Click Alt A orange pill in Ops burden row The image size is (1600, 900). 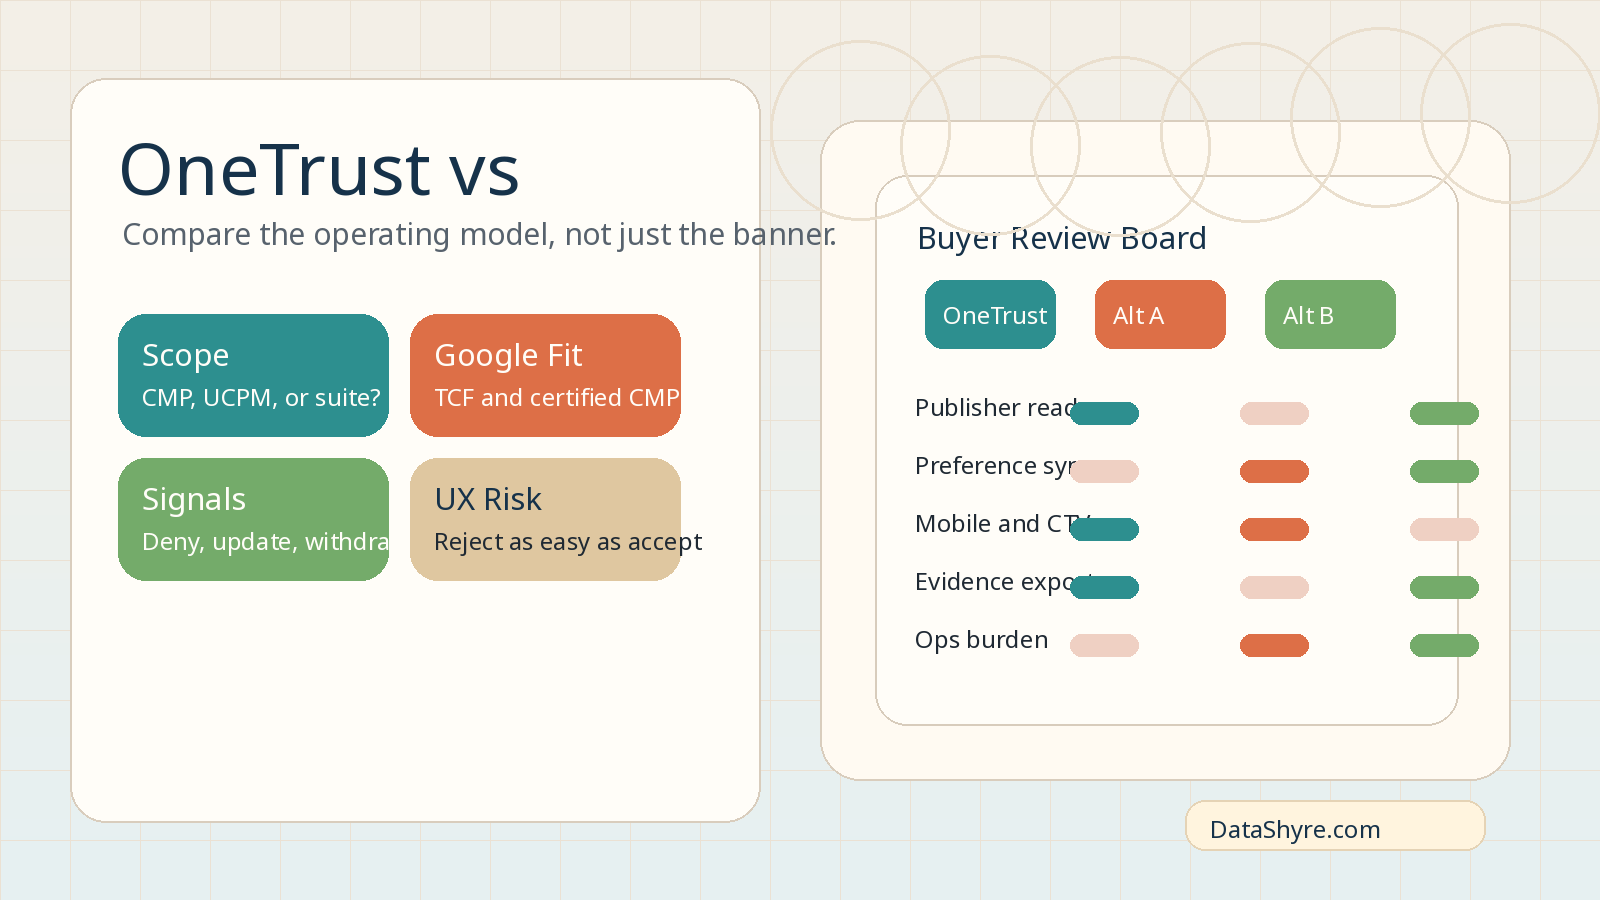coord(1274,645)
